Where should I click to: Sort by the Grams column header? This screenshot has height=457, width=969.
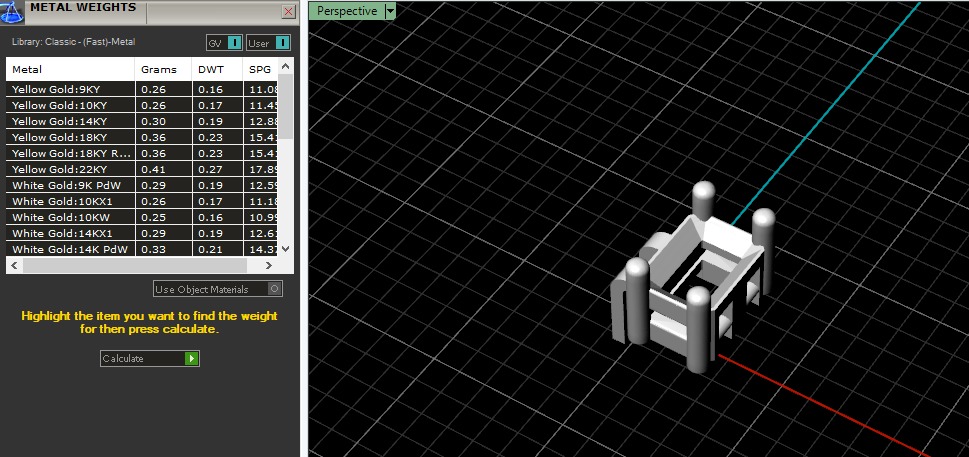pos(163,69)
